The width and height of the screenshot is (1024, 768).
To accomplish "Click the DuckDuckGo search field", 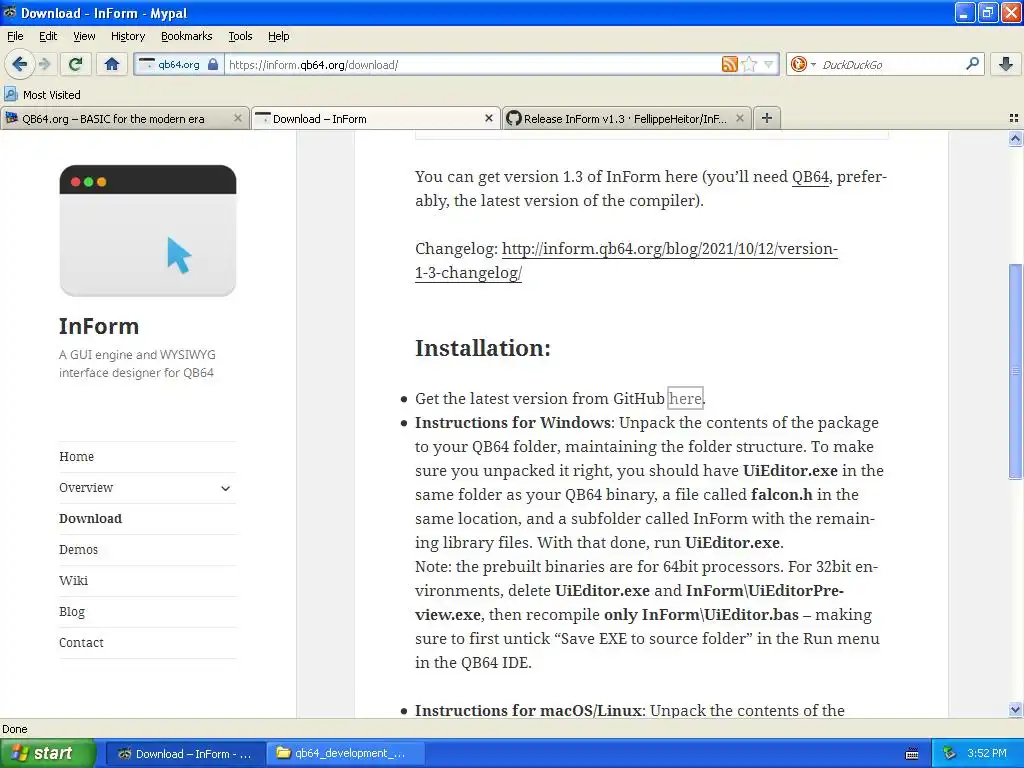I will click(891, 64).
